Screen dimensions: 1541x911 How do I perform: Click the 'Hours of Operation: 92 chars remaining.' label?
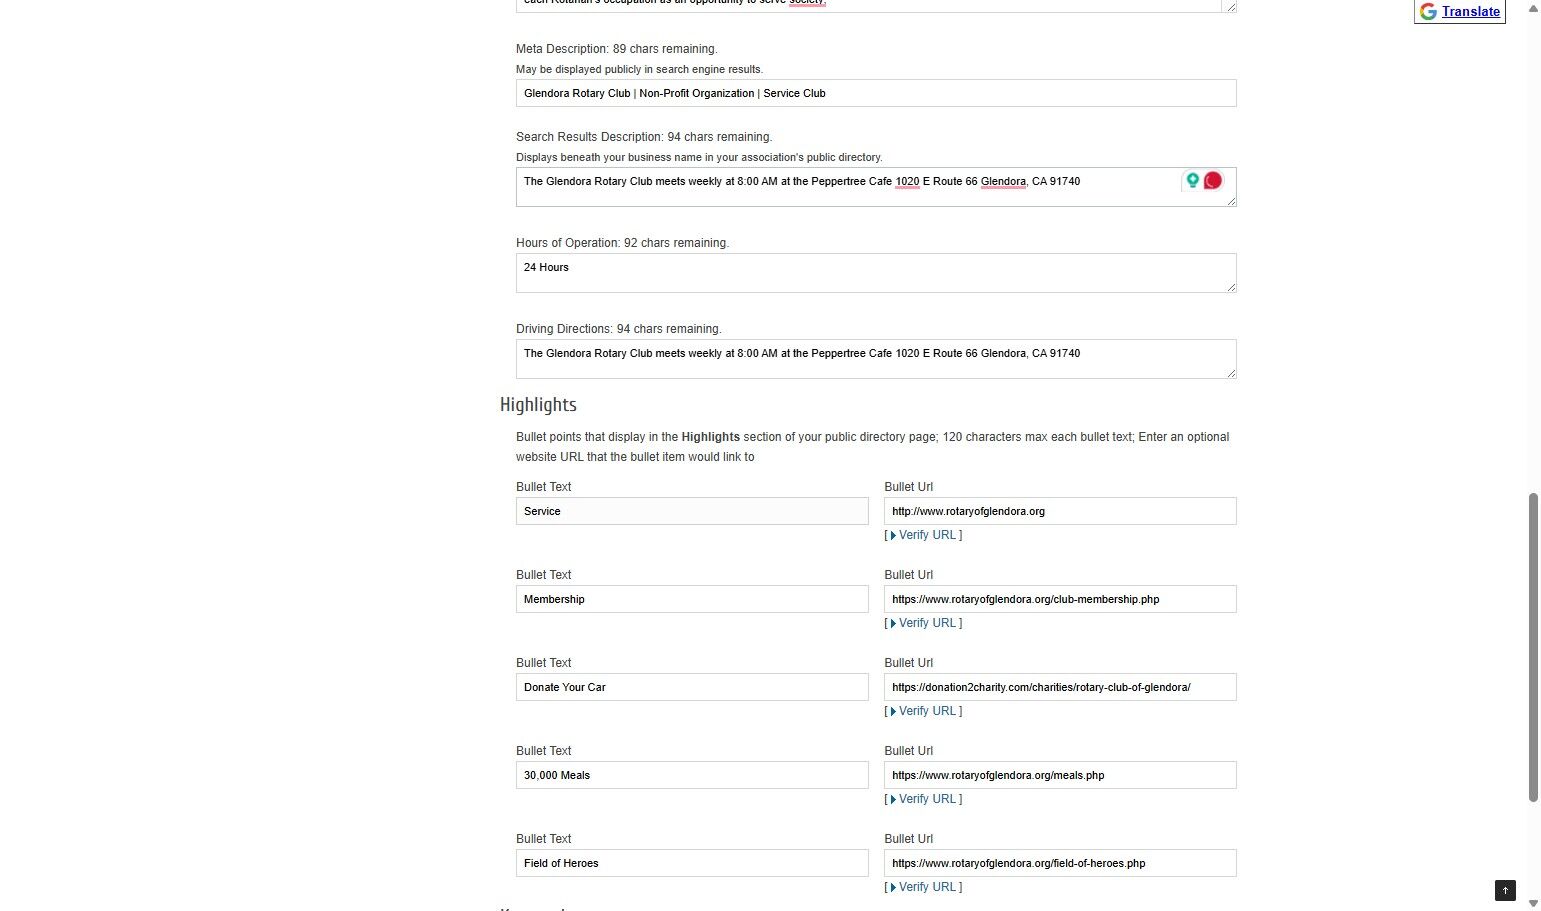click(x=622, y=243)
